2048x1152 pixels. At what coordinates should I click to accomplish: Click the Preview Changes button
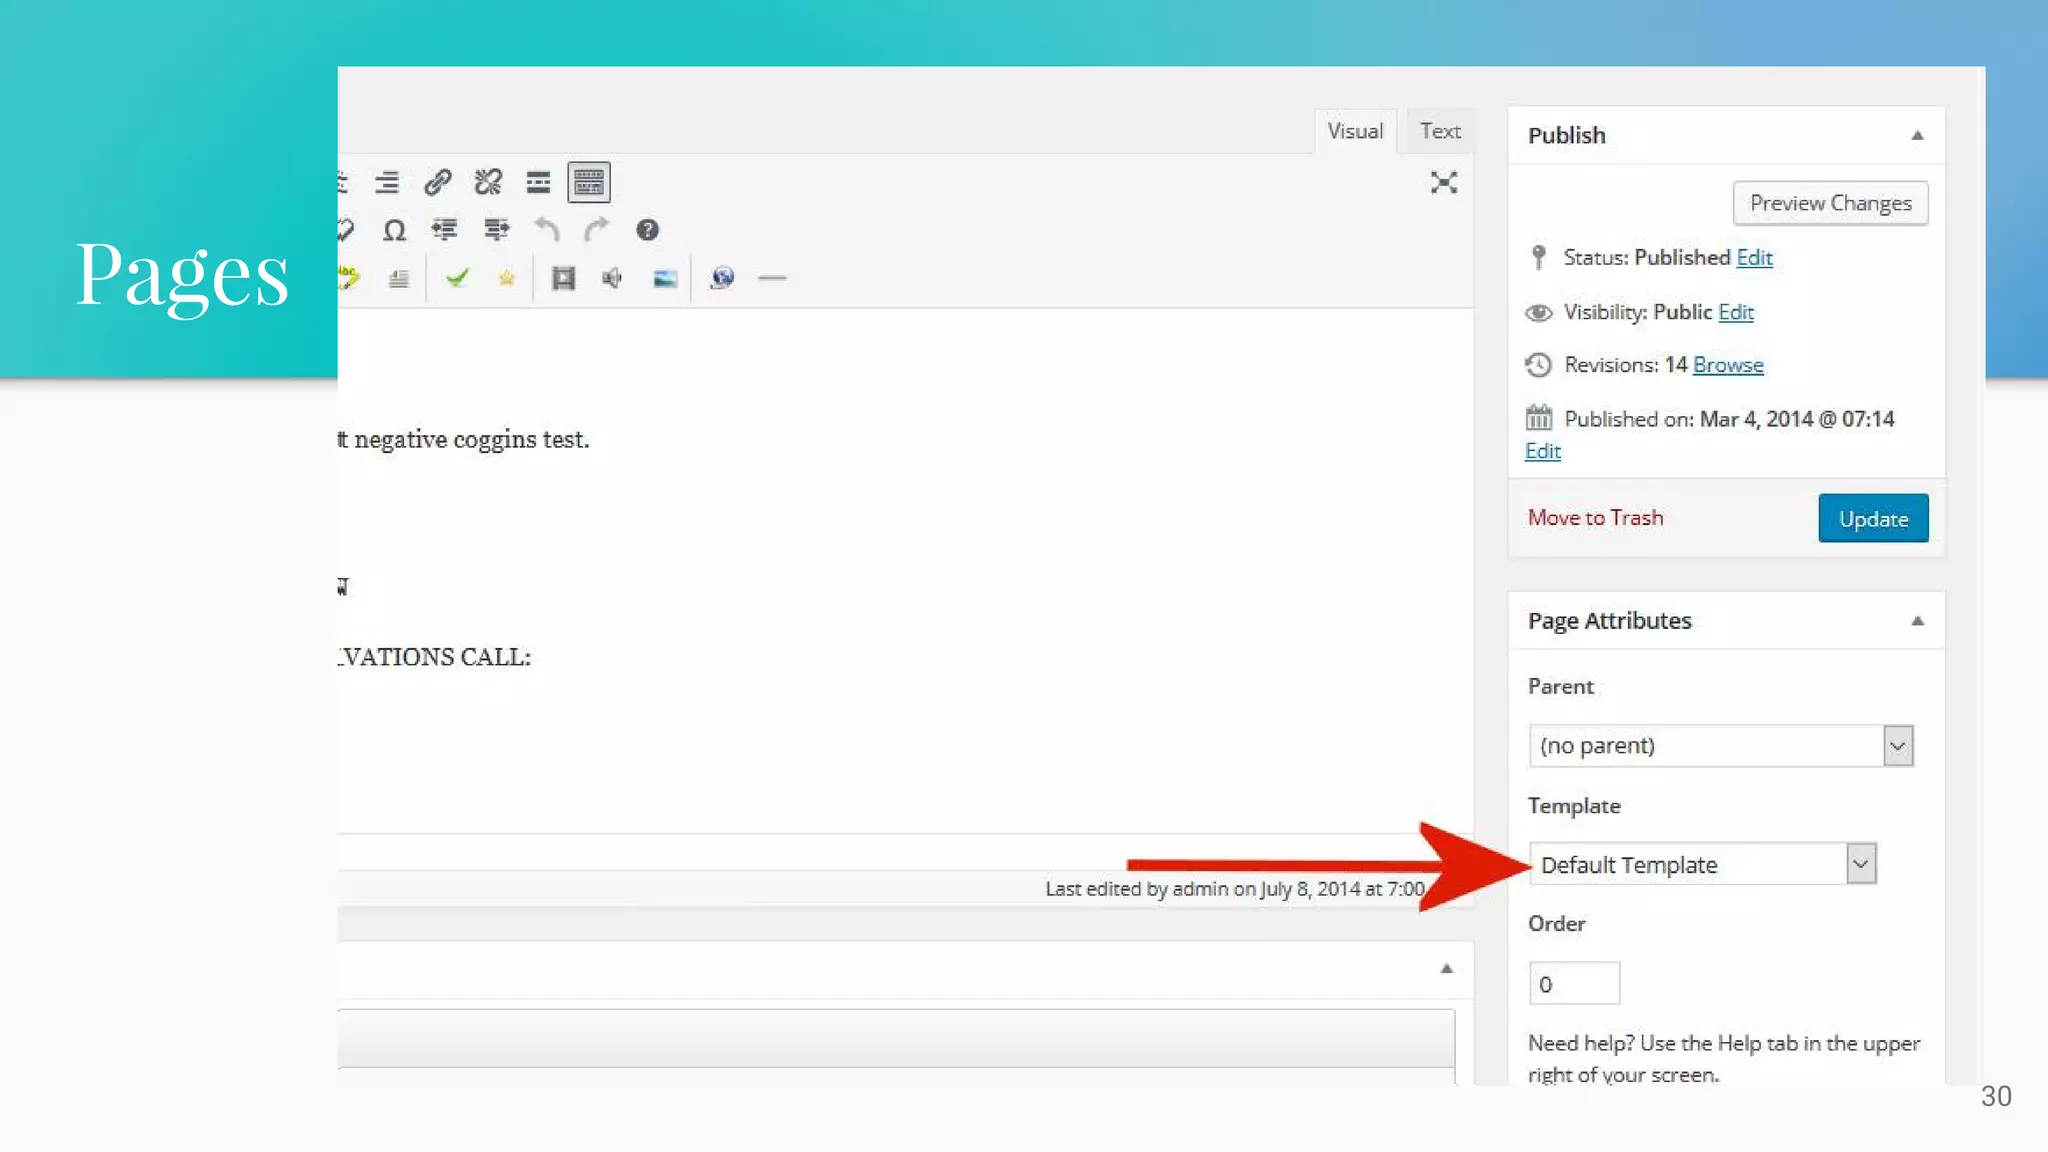coord(1830,203)
